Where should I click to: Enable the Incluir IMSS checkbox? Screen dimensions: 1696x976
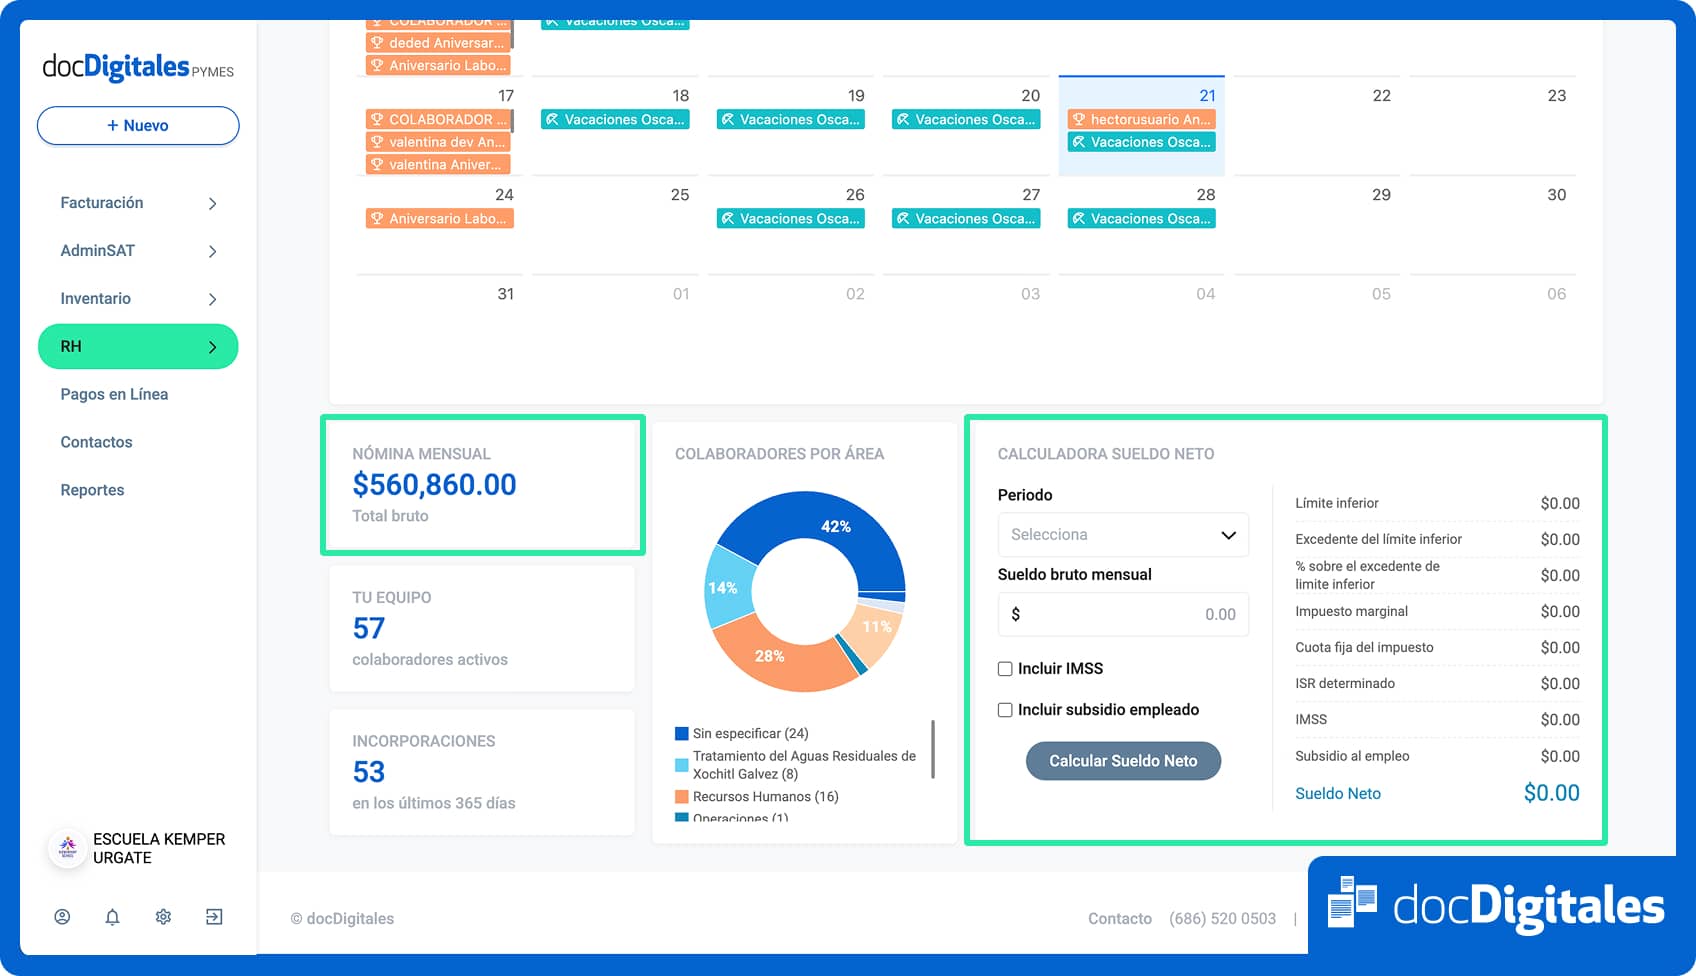coord(1005,669)
